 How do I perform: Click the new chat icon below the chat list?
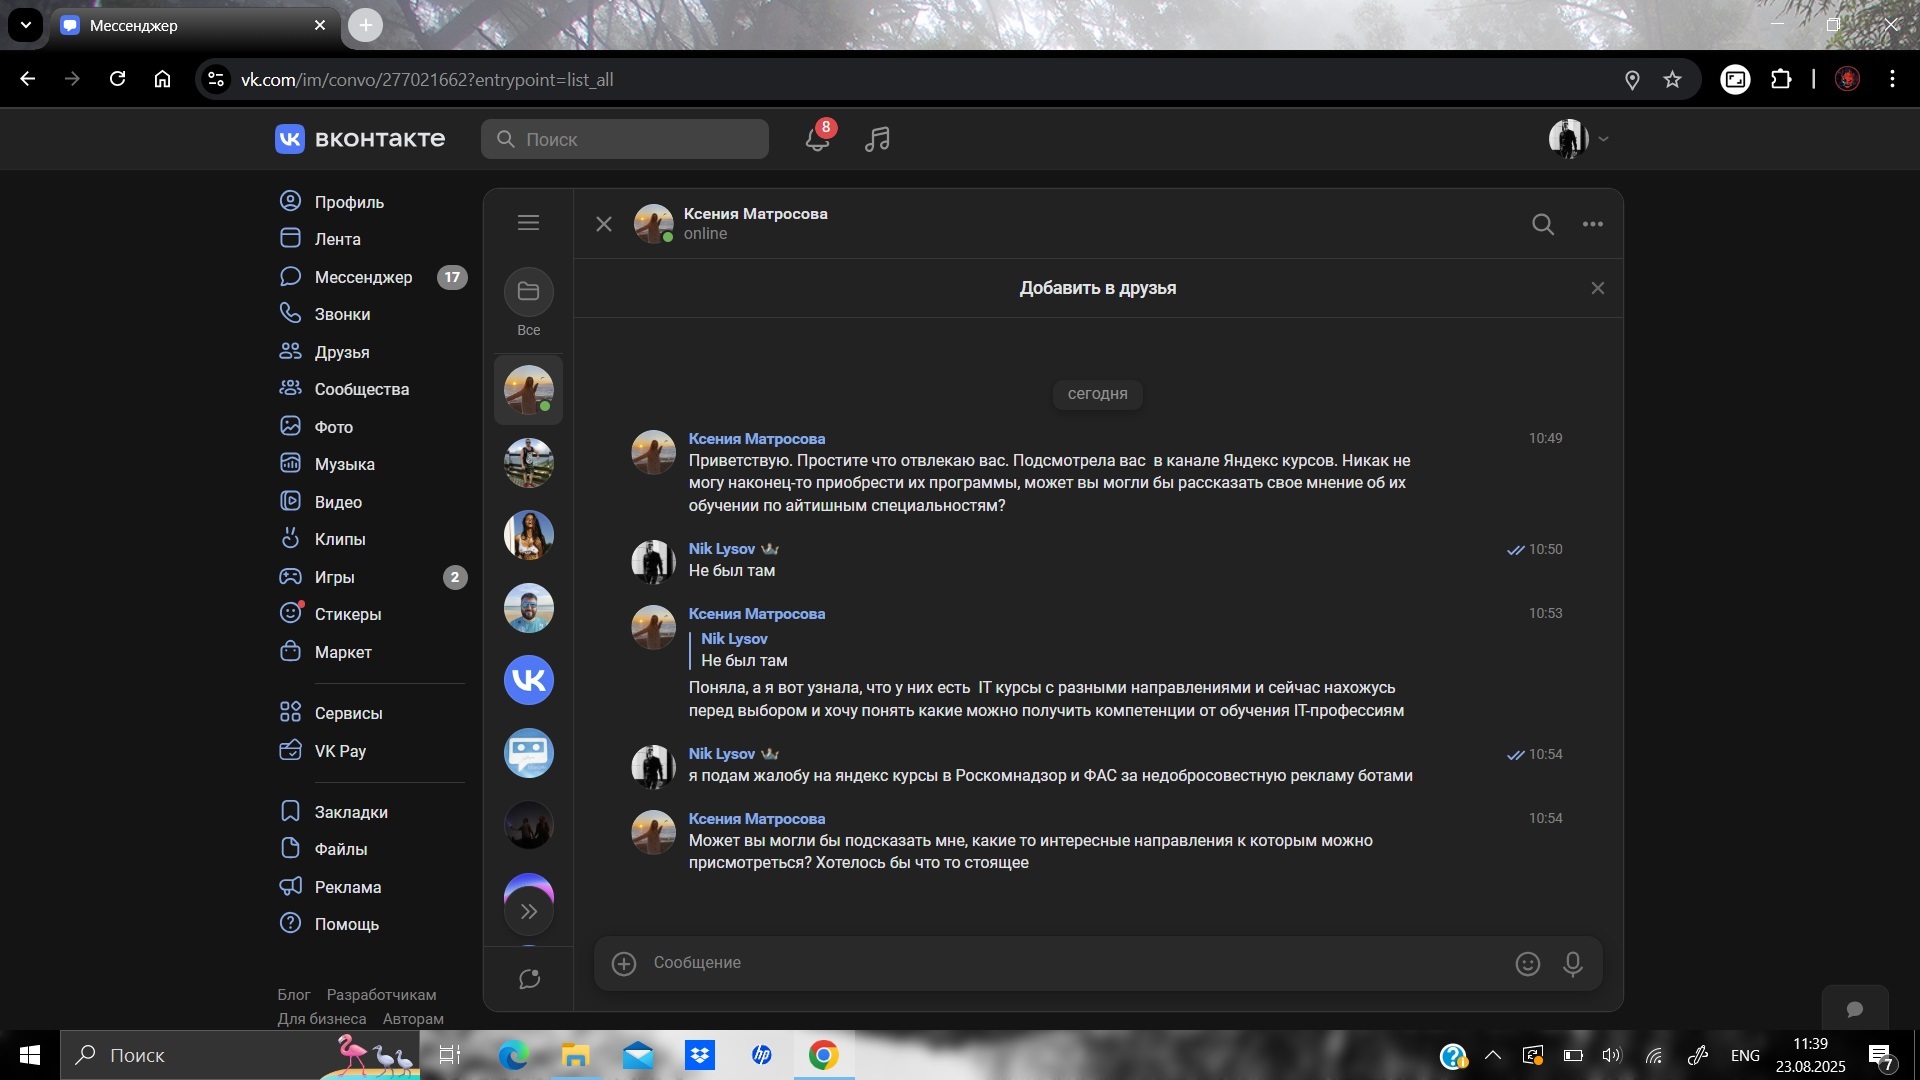(x=529, y=979)
